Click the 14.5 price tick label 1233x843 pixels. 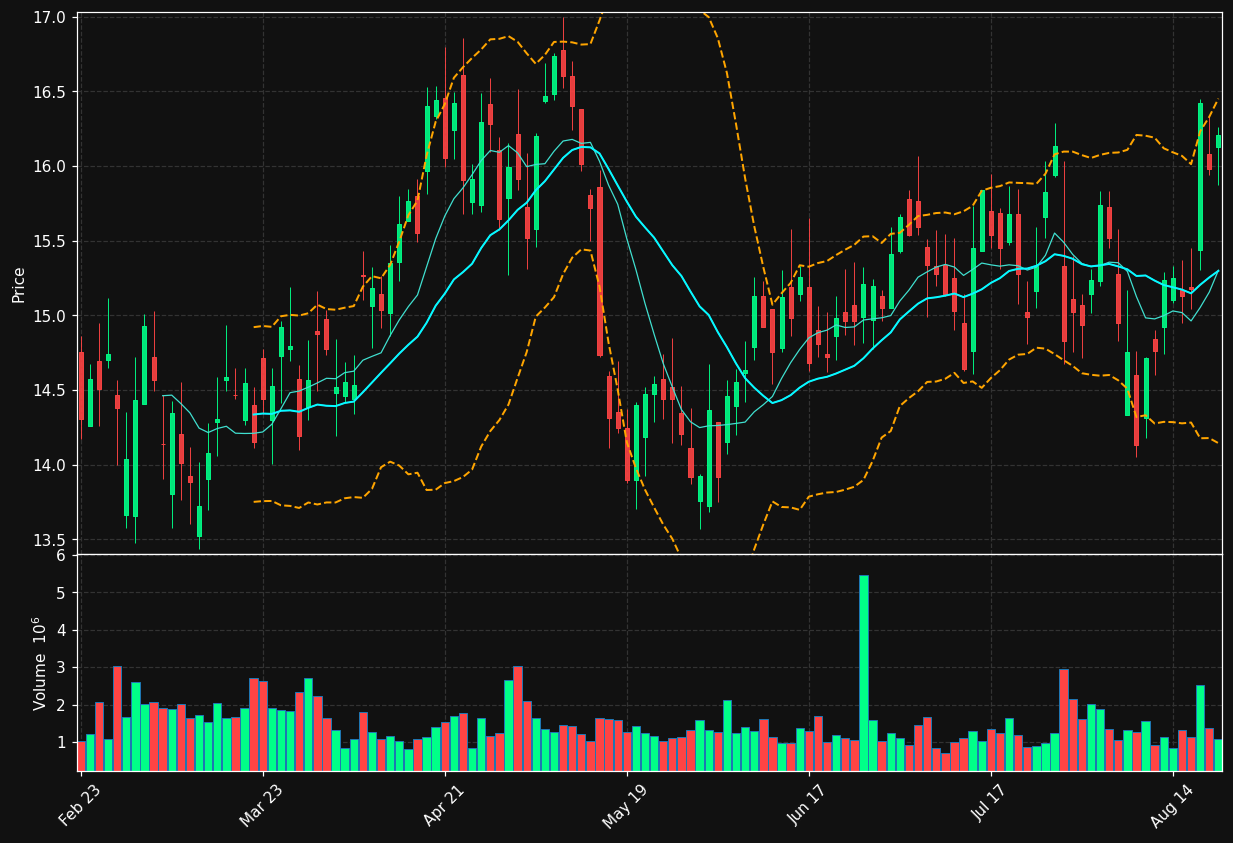click(x=51, y=391)
